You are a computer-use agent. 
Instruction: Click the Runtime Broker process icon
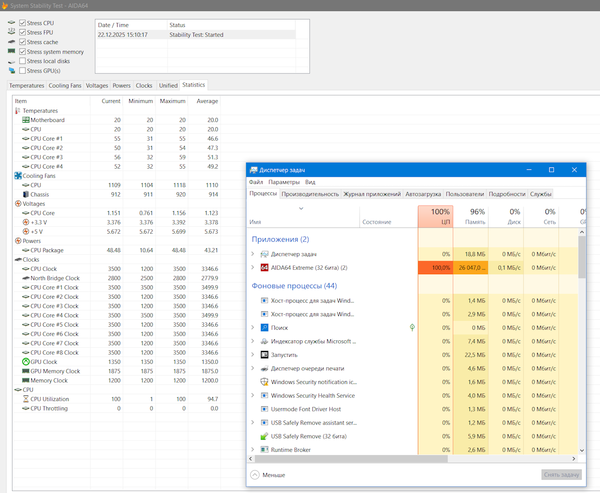264,450
